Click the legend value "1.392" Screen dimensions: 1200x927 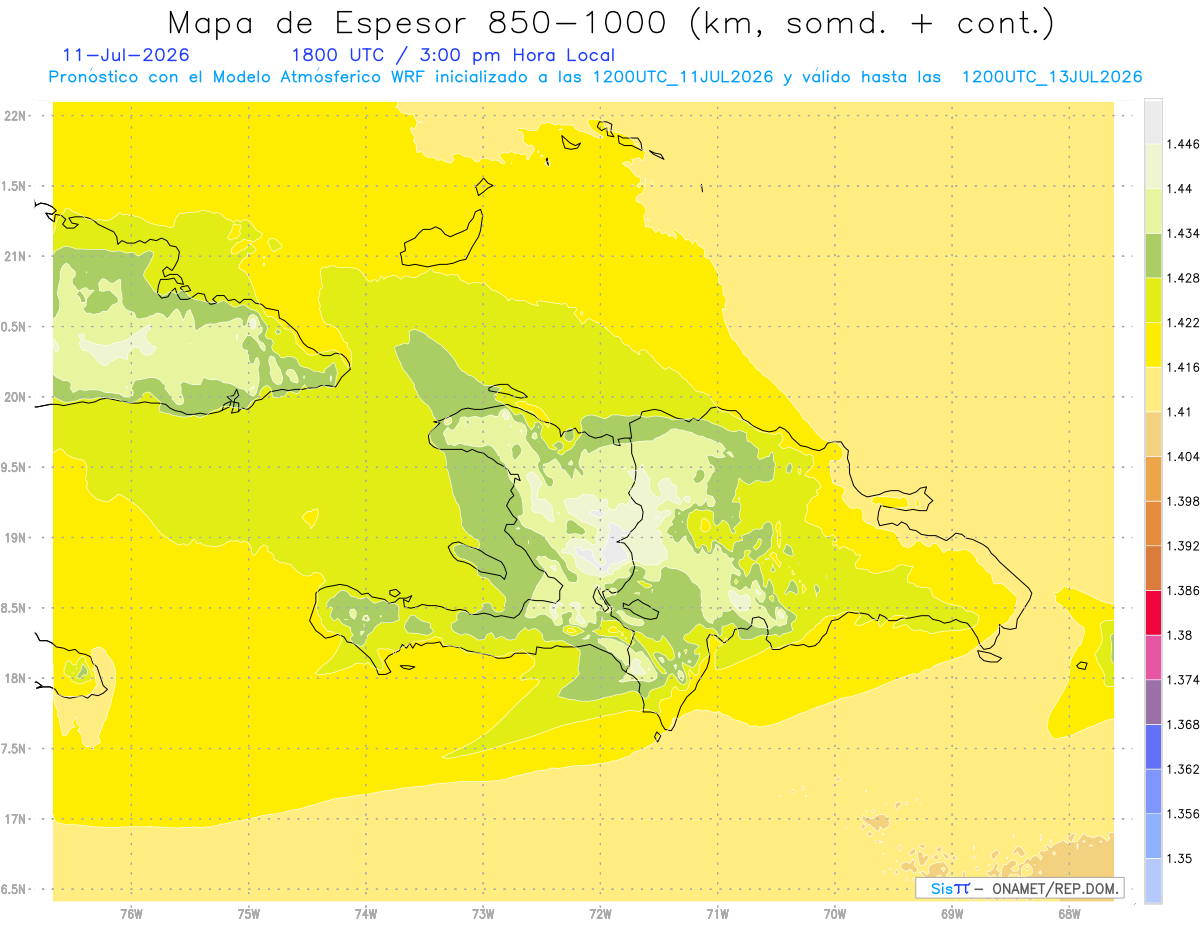[x=1183, y=545]
